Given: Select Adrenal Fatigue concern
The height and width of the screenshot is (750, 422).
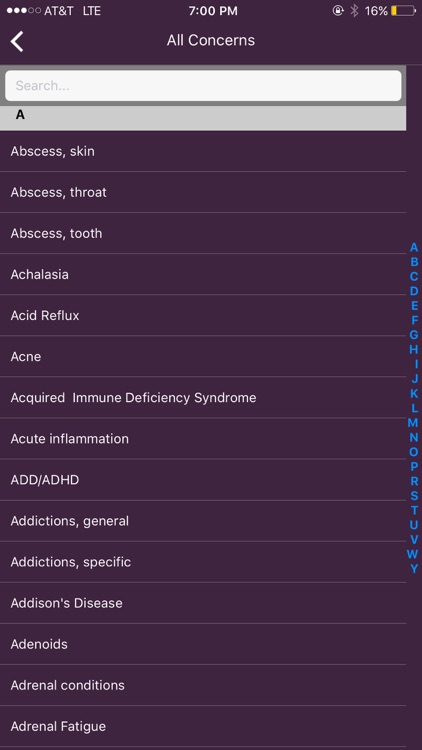Looking at the screenshot, I should 203,727.
